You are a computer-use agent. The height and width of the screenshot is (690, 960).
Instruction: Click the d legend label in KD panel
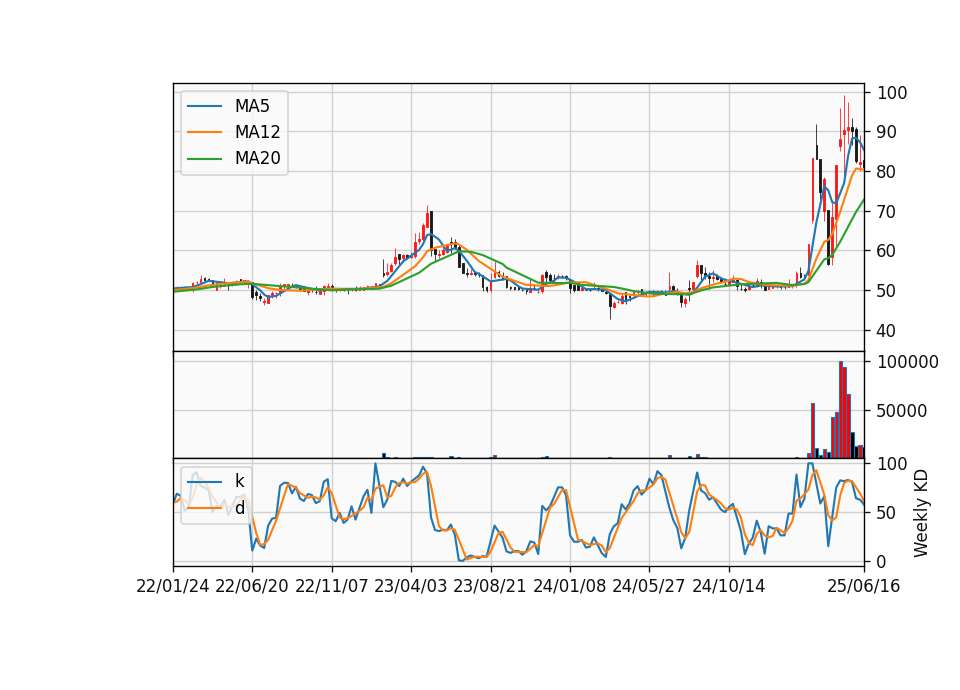(x=239, y=508)
